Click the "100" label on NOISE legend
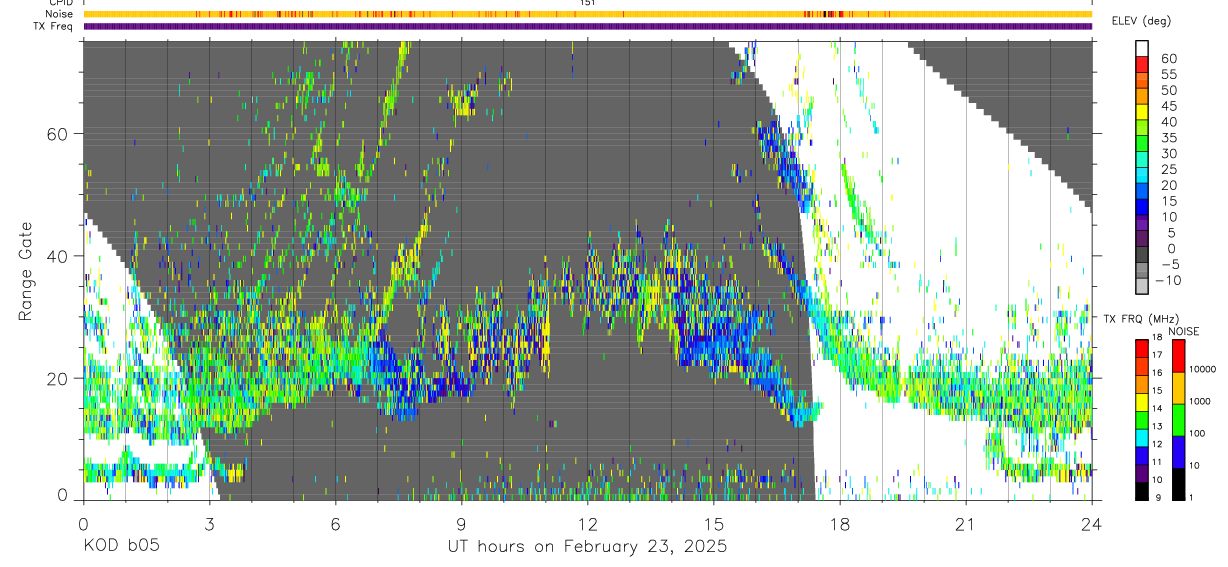This screenshot has height=567, width=1228. coord(1197,433)
